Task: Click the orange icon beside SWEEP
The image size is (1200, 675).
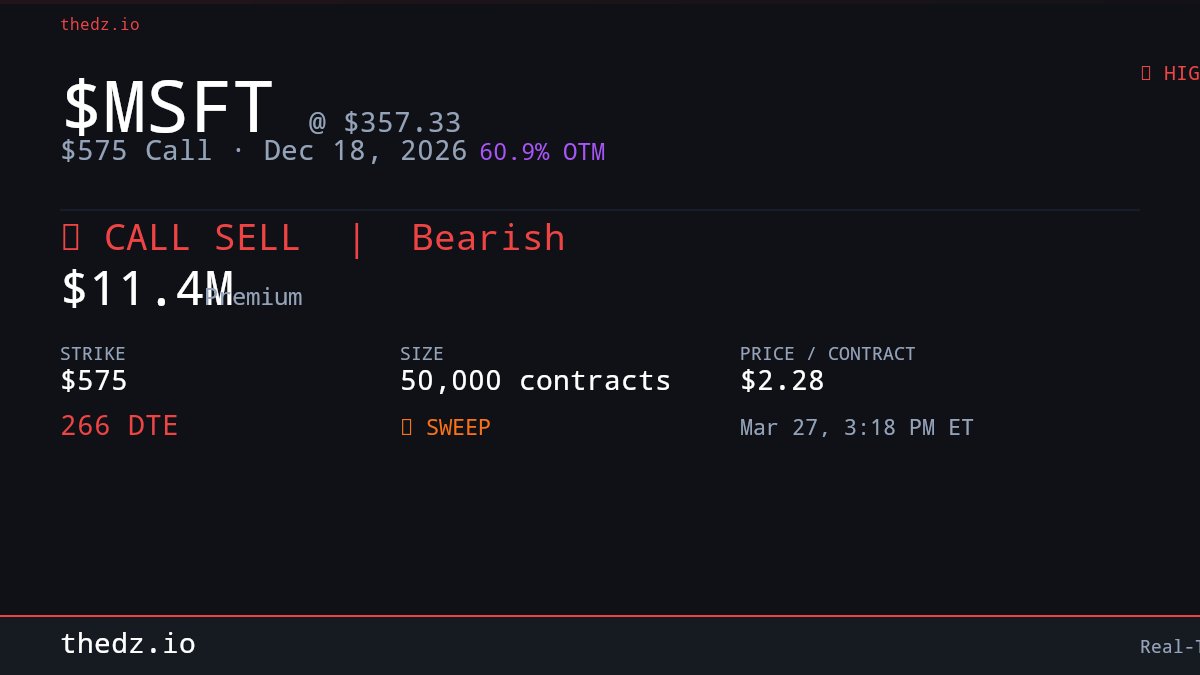Action: pyautogui.click(x=406, y=428)
